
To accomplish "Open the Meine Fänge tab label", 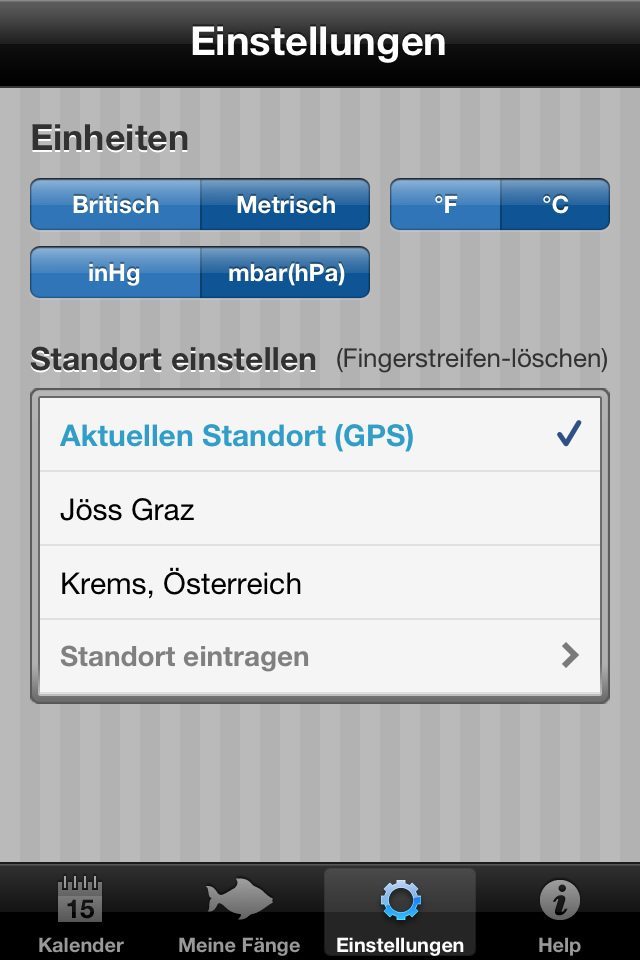I will [239, 945].
